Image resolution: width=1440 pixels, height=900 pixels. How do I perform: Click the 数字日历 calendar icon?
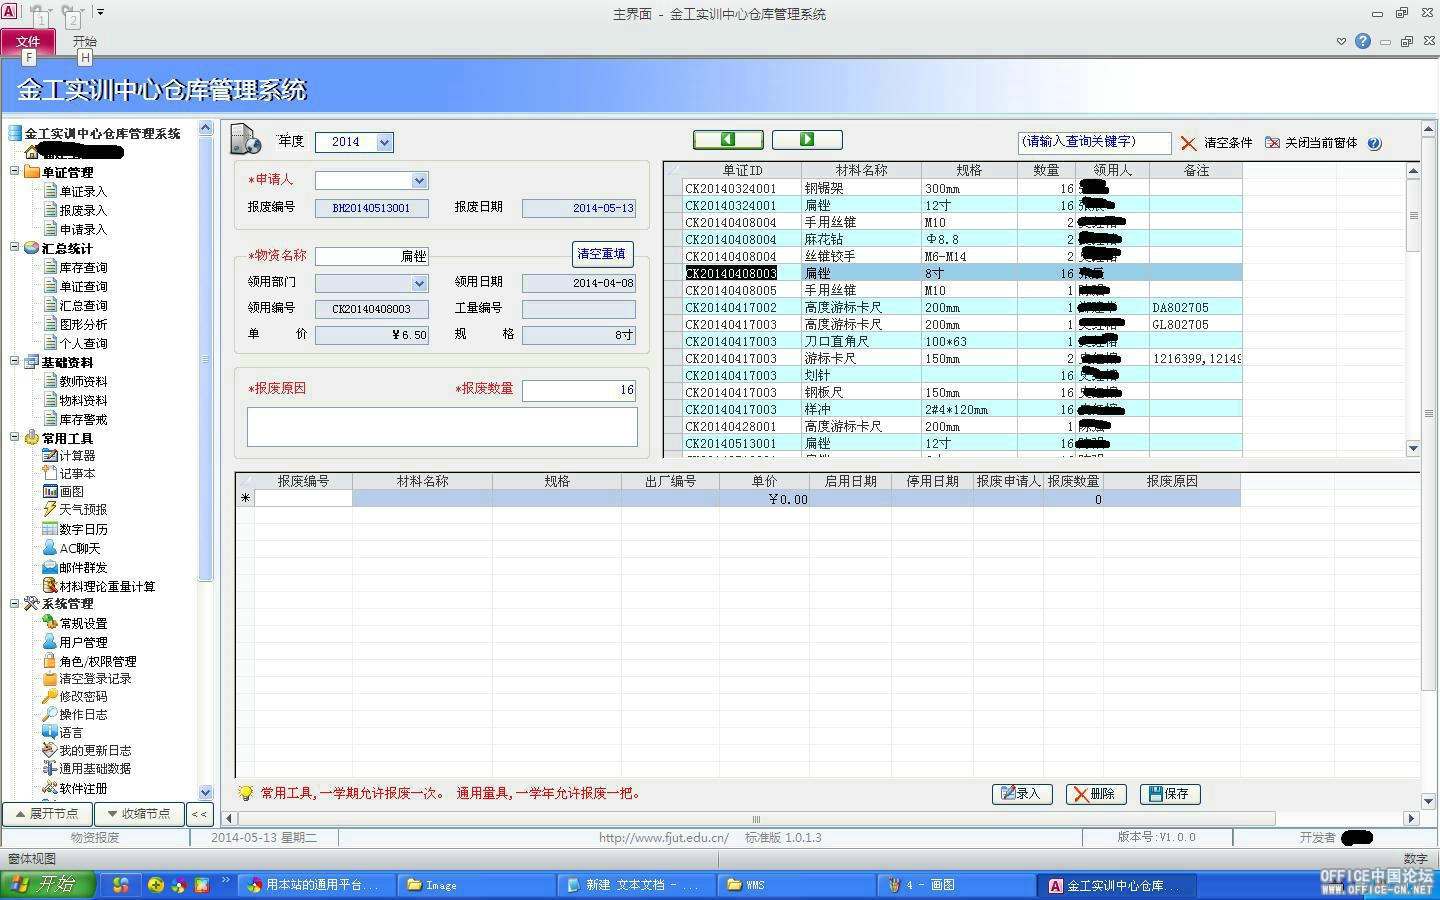click(x=50, y=529)
